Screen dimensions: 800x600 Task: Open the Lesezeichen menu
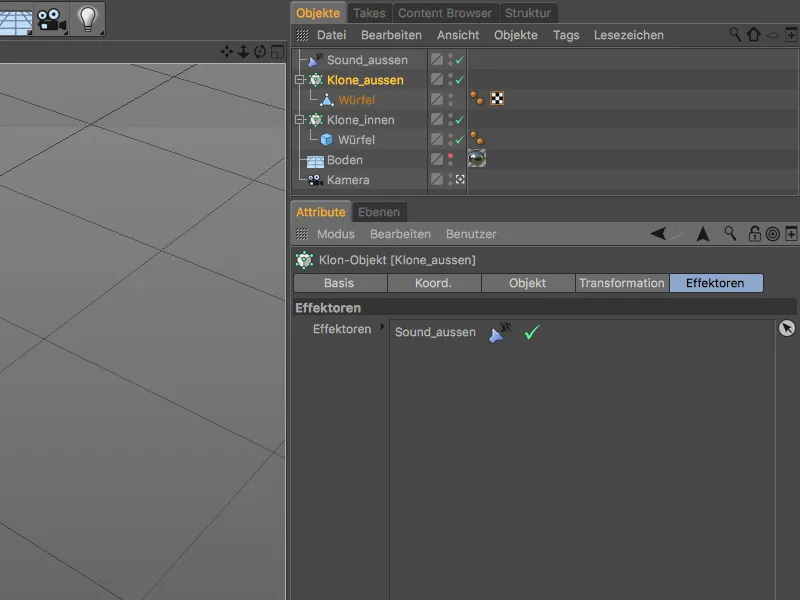click(629, 35)
